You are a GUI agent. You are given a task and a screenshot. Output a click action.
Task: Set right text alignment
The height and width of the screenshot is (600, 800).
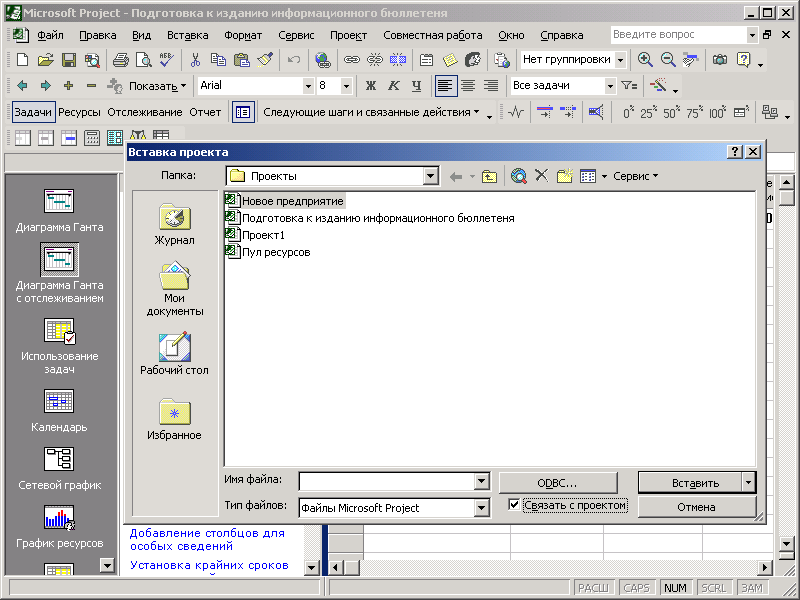491,86
